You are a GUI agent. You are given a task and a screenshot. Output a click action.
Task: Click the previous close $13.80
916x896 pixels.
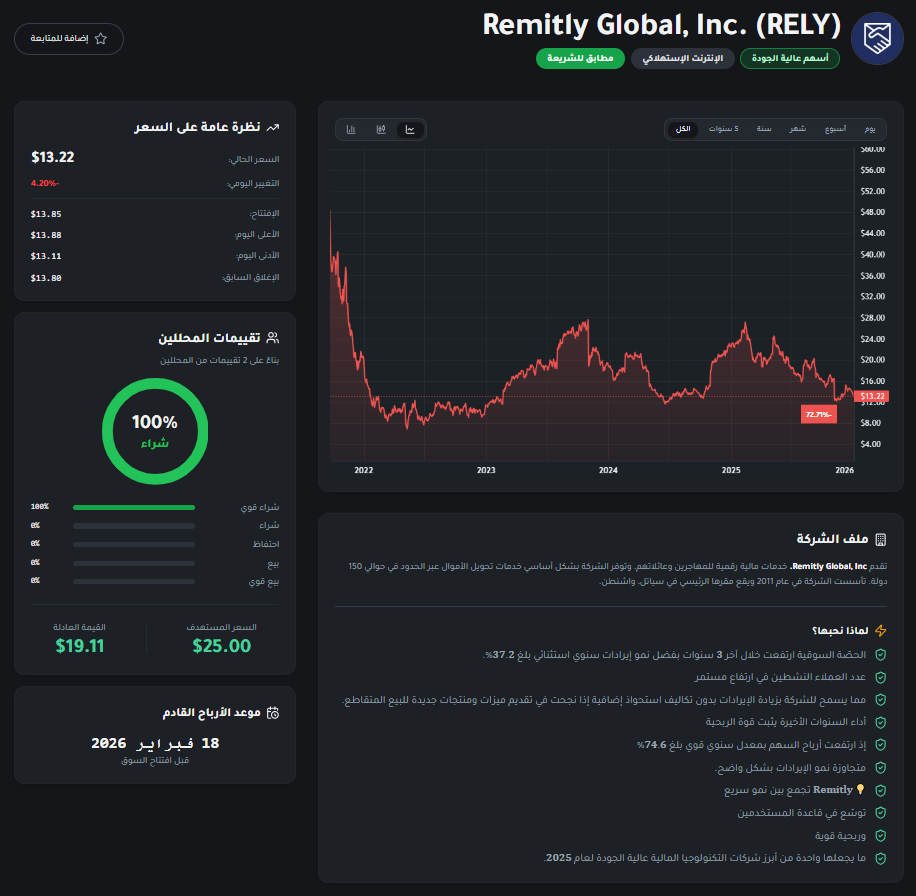coord(46,278)
